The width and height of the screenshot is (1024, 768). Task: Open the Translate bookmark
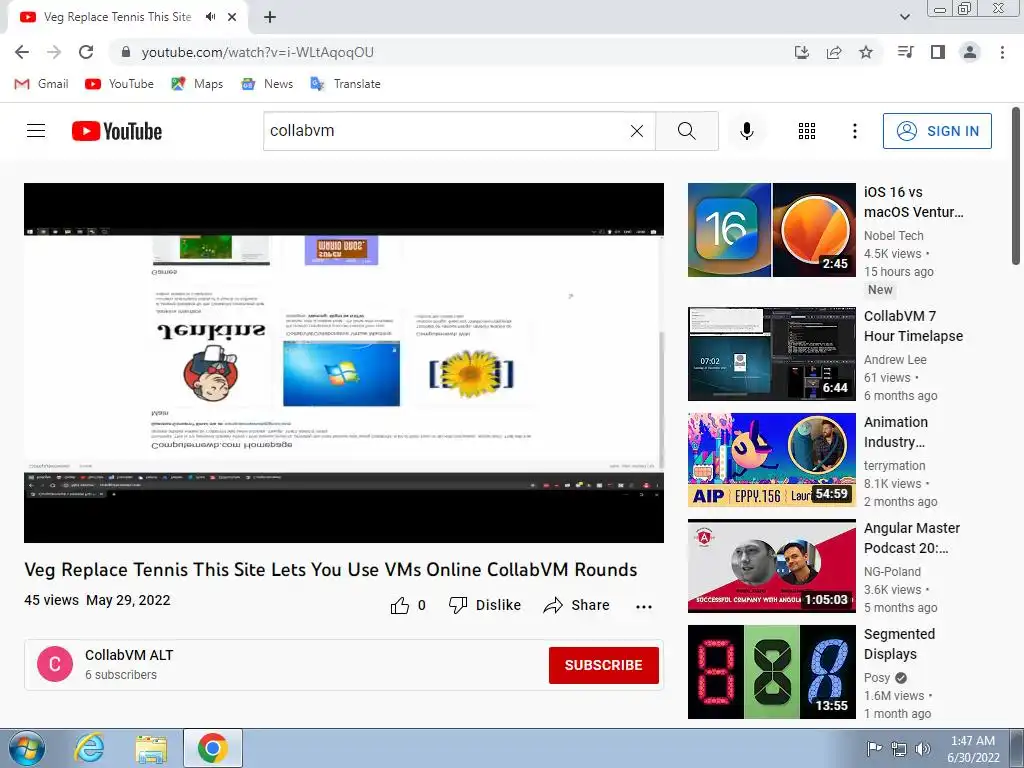pos(345,84)
